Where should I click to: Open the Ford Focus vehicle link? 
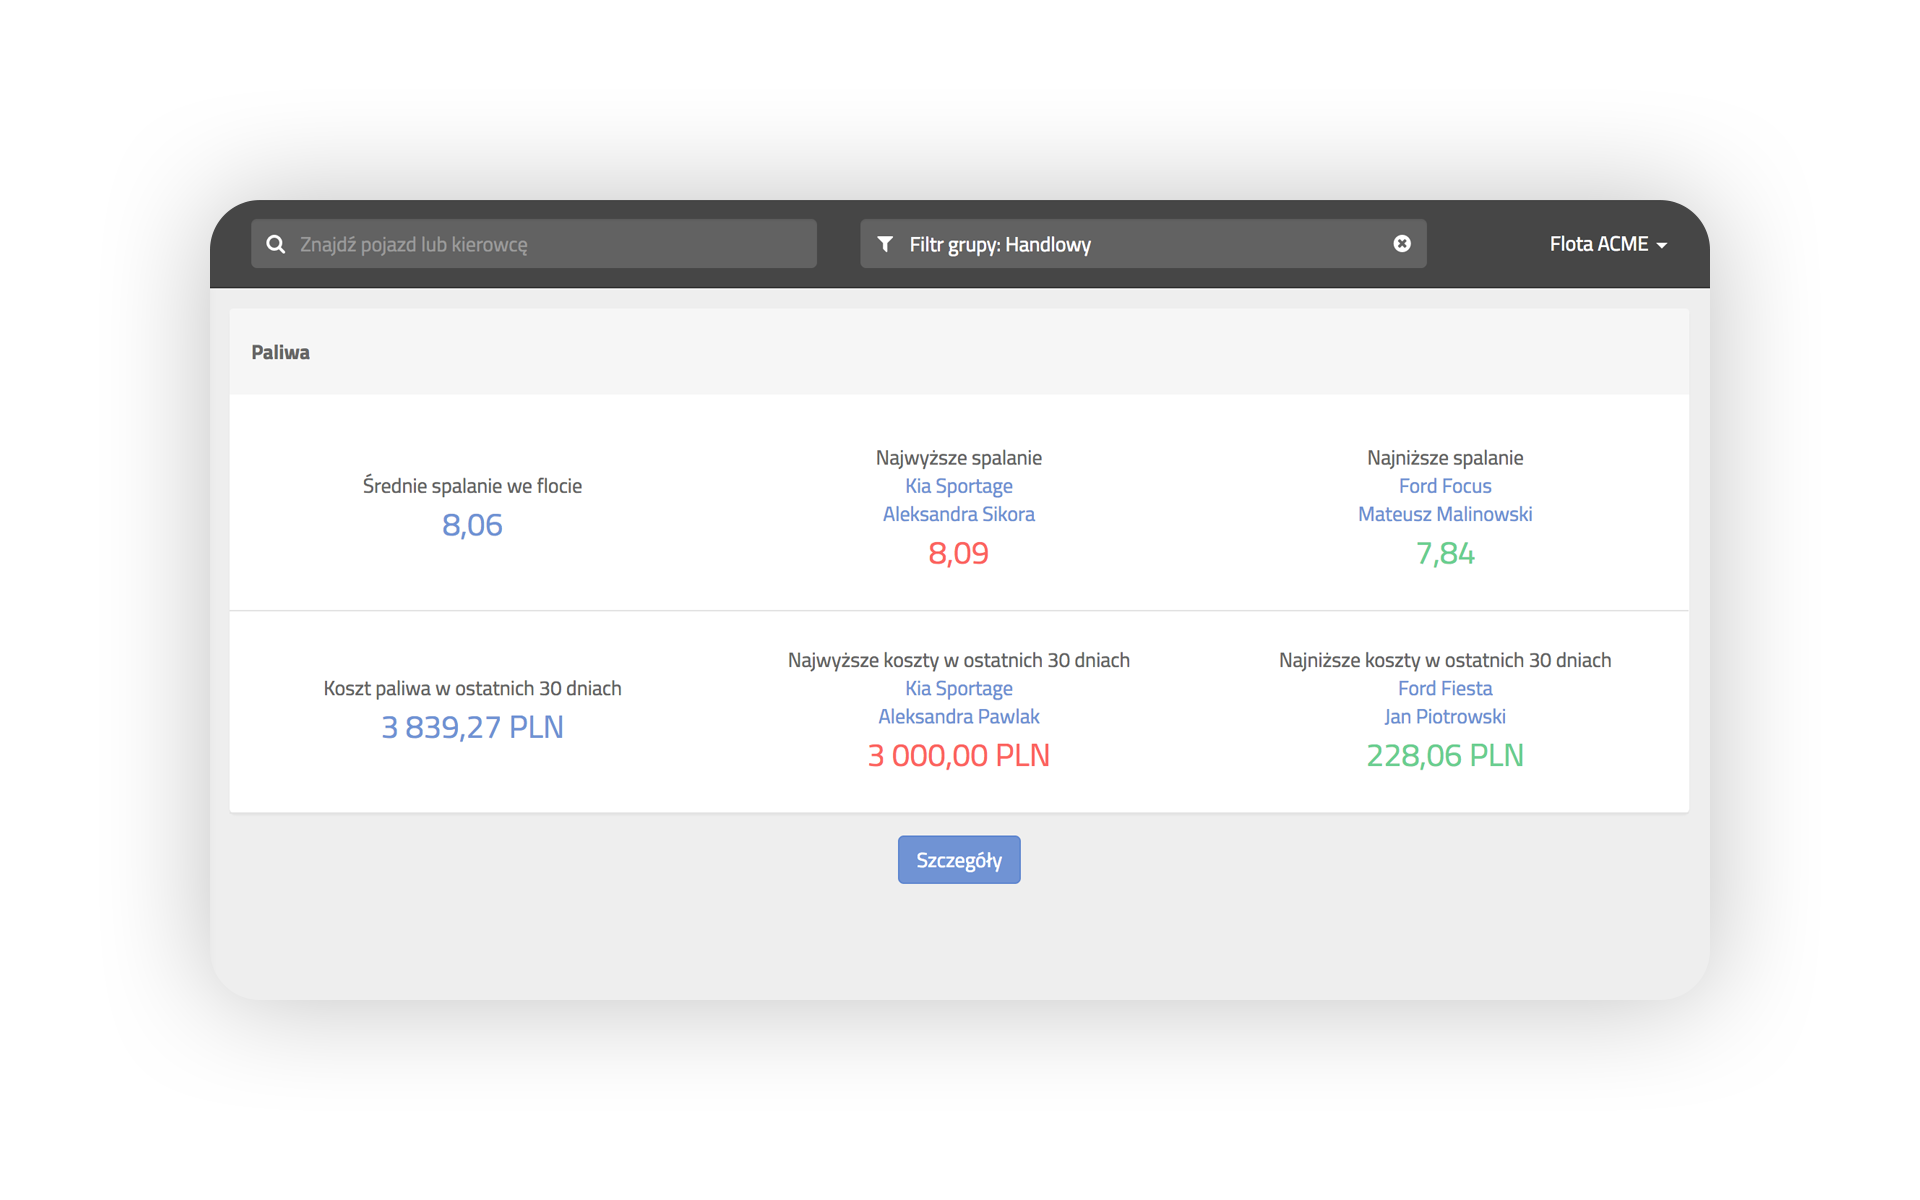coord(1444,486)
